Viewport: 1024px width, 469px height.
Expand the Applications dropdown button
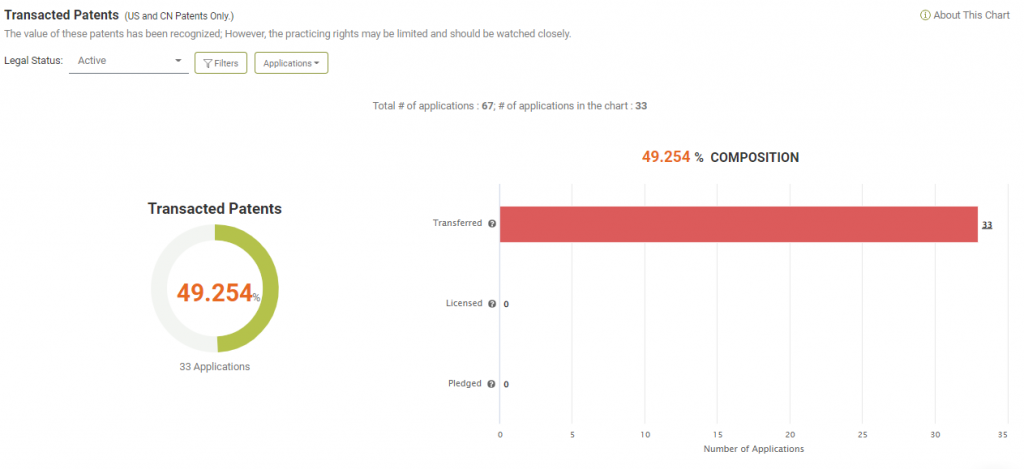point(291,63)
